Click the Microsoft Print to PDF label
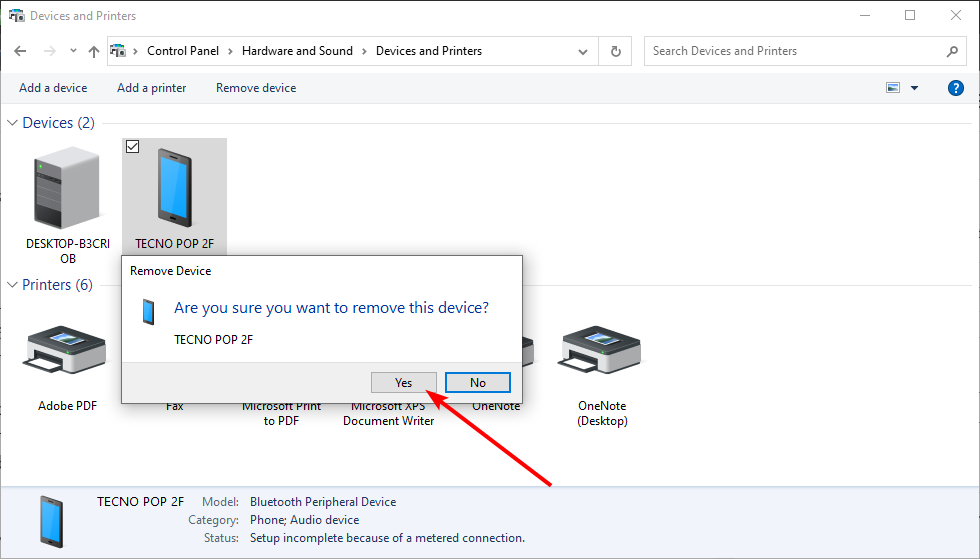Screen dimensions: 980x559 pos(281,414)
